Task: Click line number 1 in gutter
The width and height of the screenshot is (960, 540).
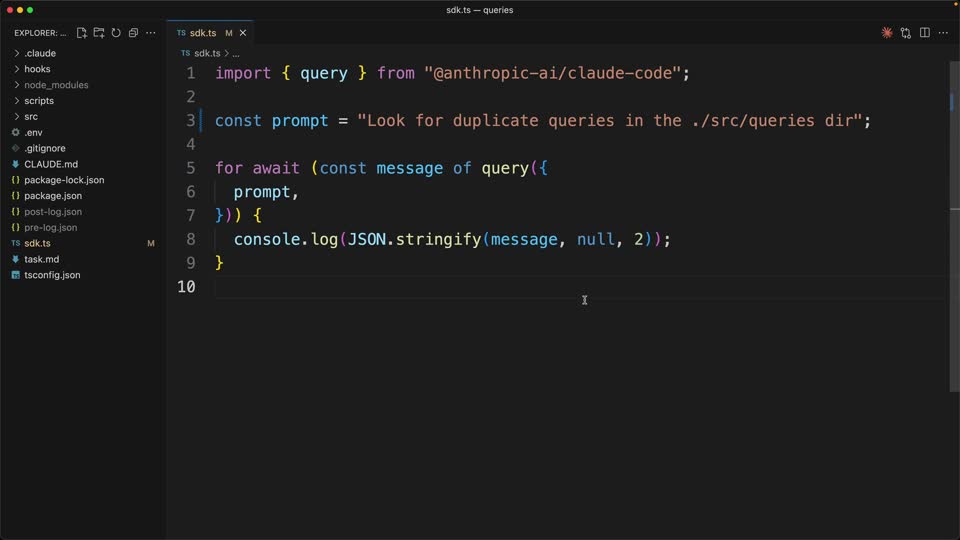Action: (x=191, y=73)
